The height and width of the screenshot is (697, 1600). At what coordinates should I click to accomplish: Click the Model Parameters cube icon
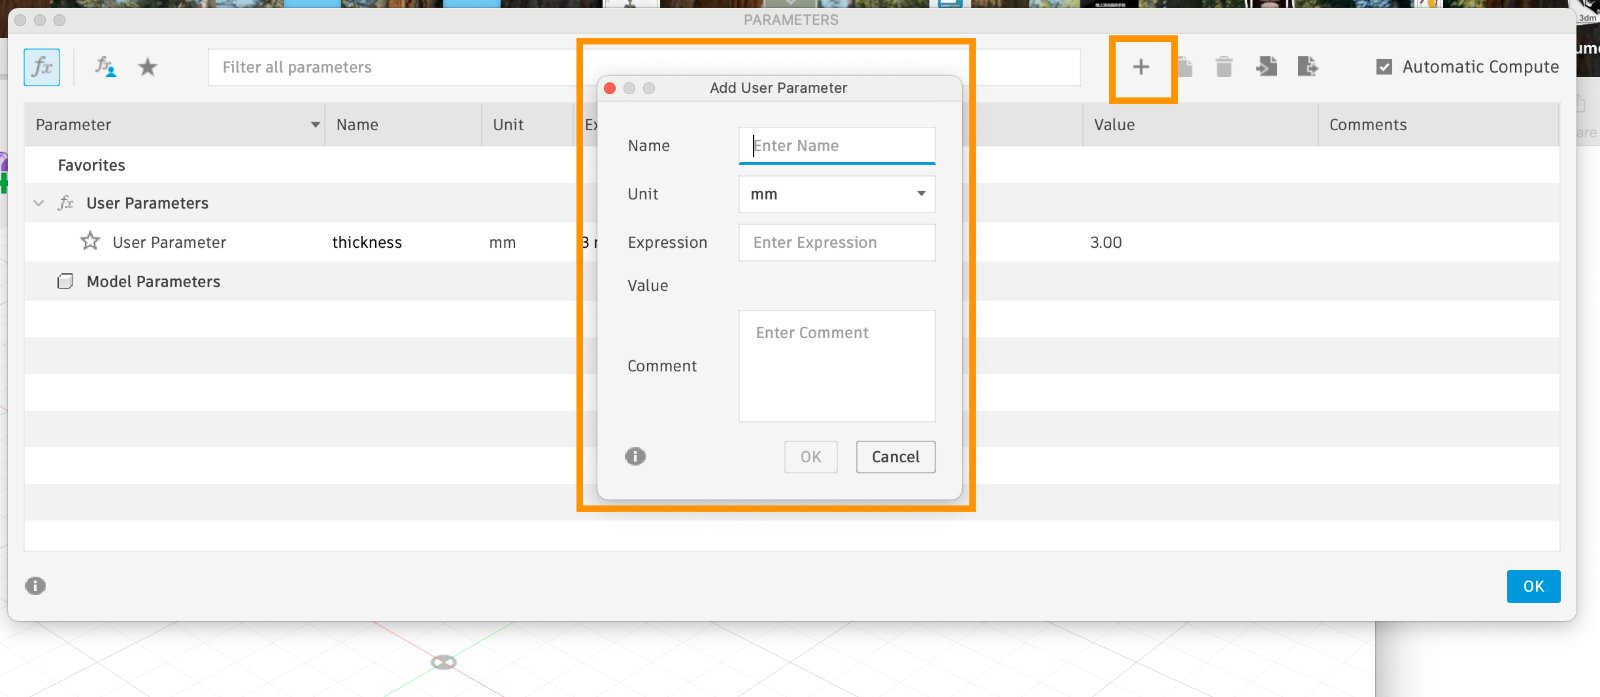65,281
